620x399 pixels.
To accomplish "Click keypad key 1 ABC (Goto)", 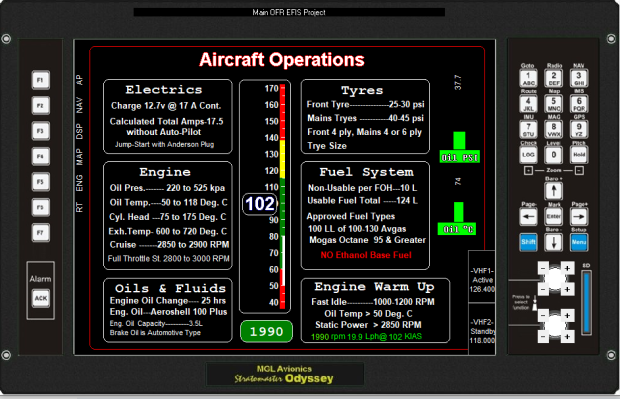I will [x=528, y=78].
